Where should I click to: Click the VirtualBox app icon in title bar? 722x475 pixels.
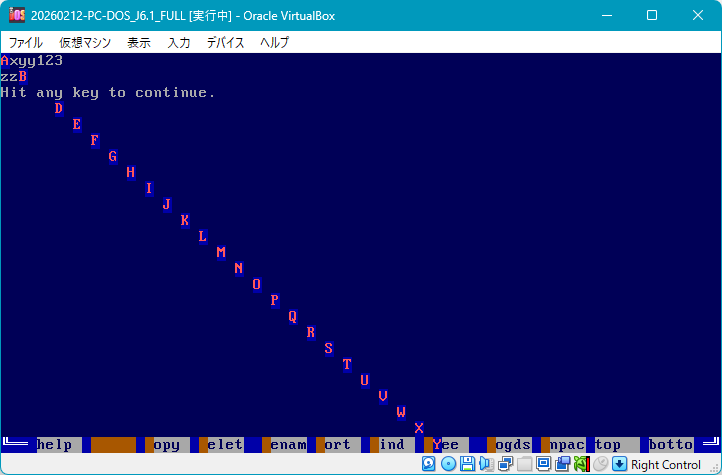(17, 15)
